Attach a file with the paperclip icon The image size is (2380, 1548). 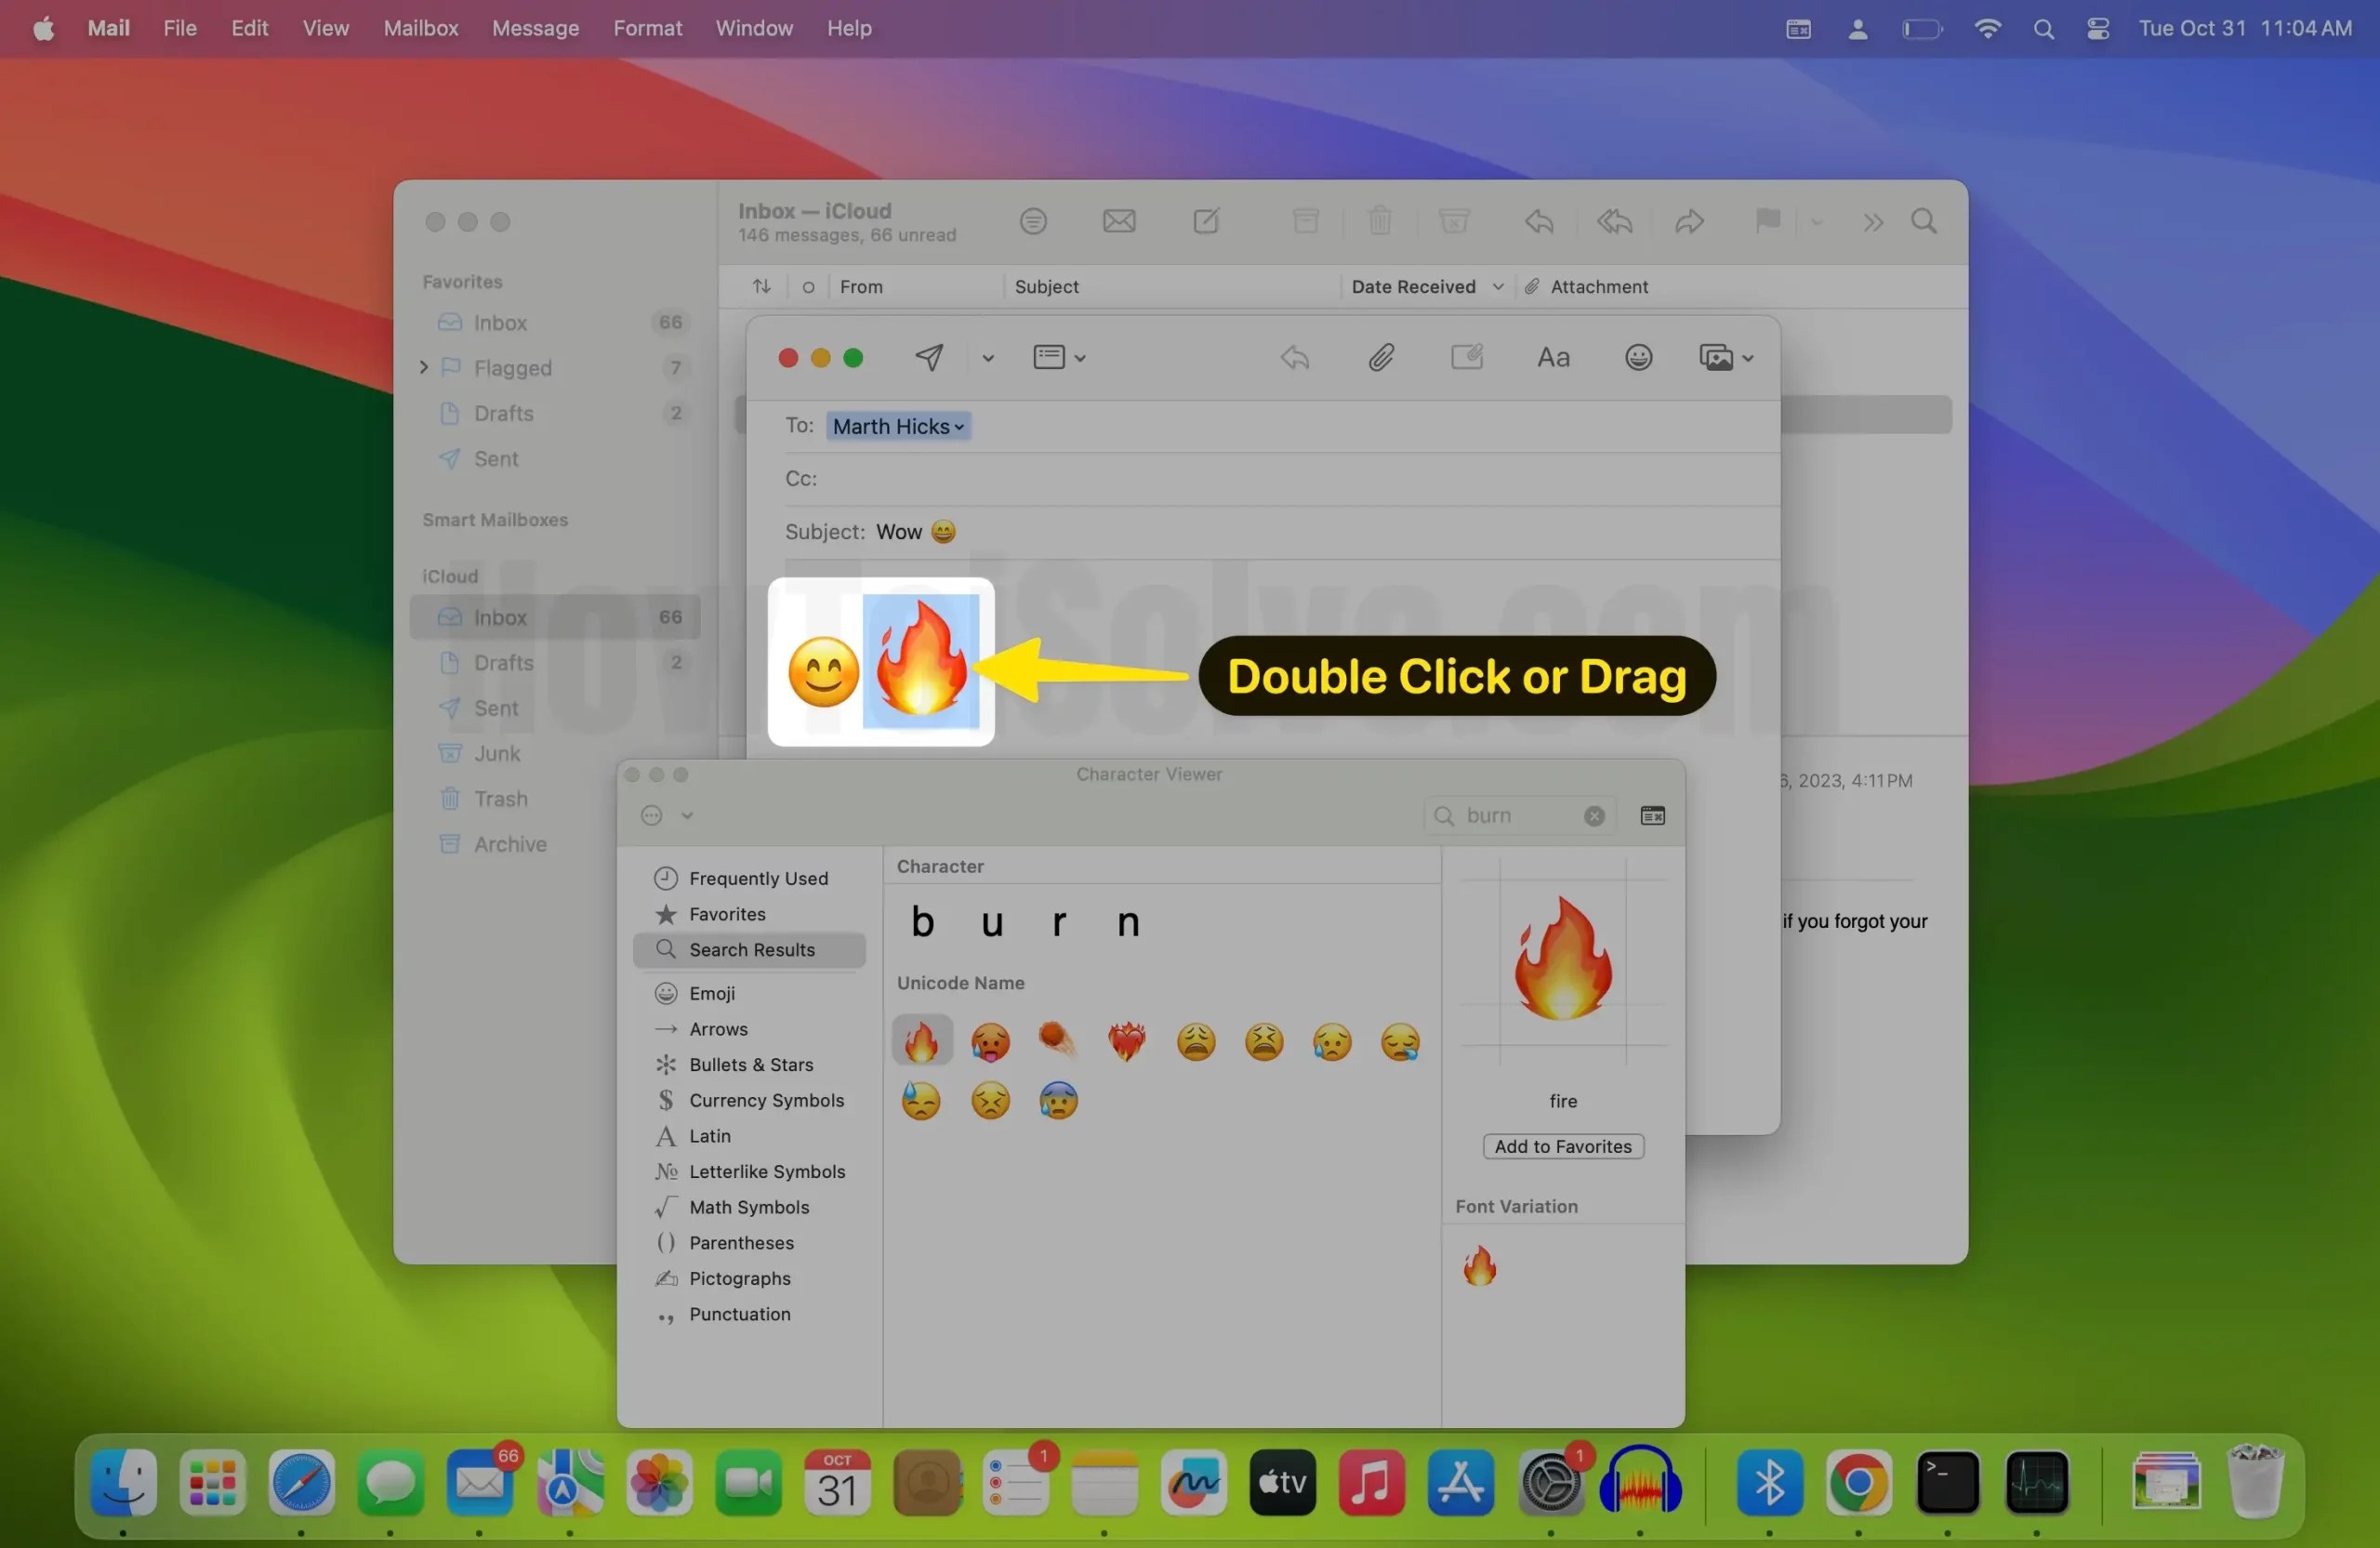pyautogui.click(x=1381, y=357)
